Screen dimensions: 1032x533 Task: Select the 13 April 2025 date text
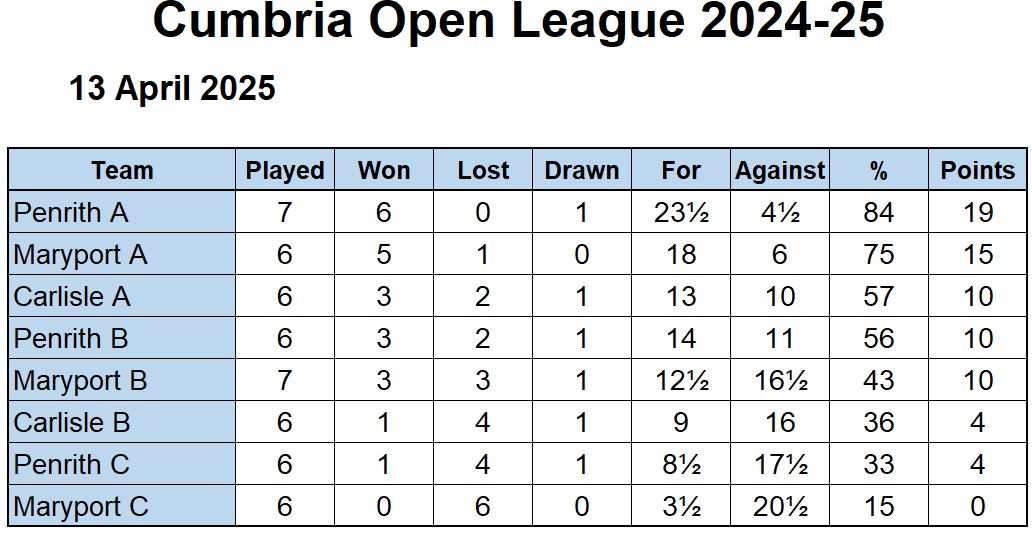(172, 88)
